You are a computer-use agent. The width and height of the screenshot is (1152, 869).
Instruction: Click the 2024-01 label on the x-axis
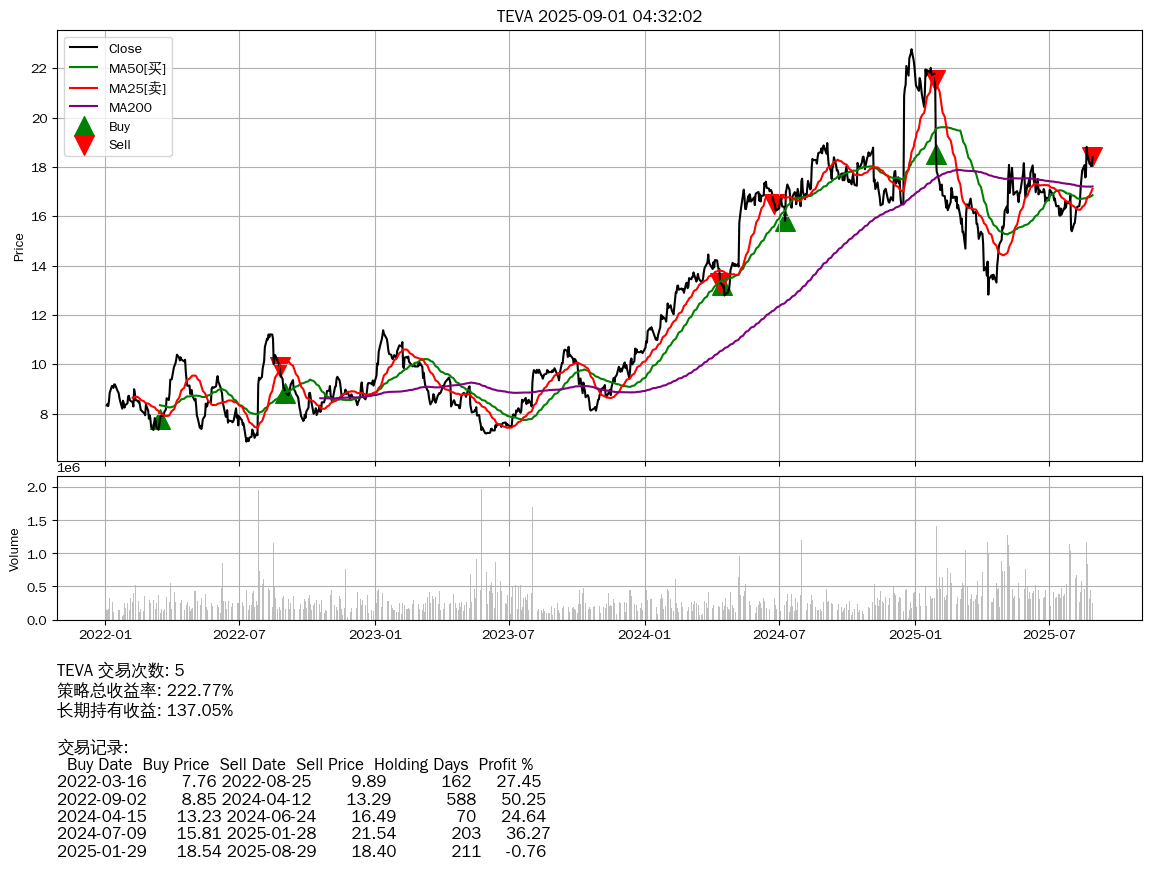click(x=645, y=633)
